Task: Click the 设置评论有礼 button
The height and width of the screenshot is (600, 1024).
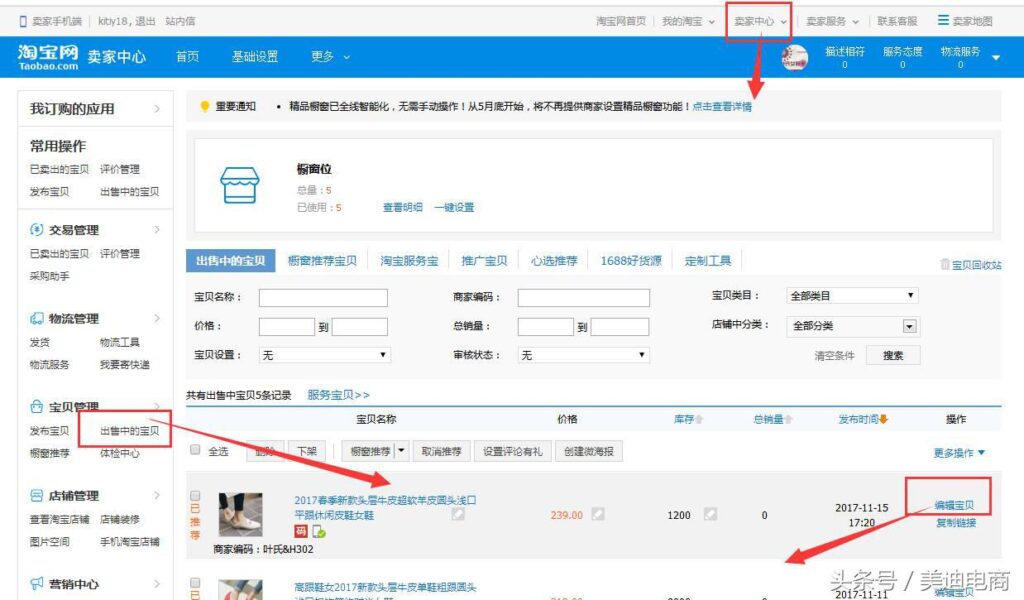Action: 513,451
